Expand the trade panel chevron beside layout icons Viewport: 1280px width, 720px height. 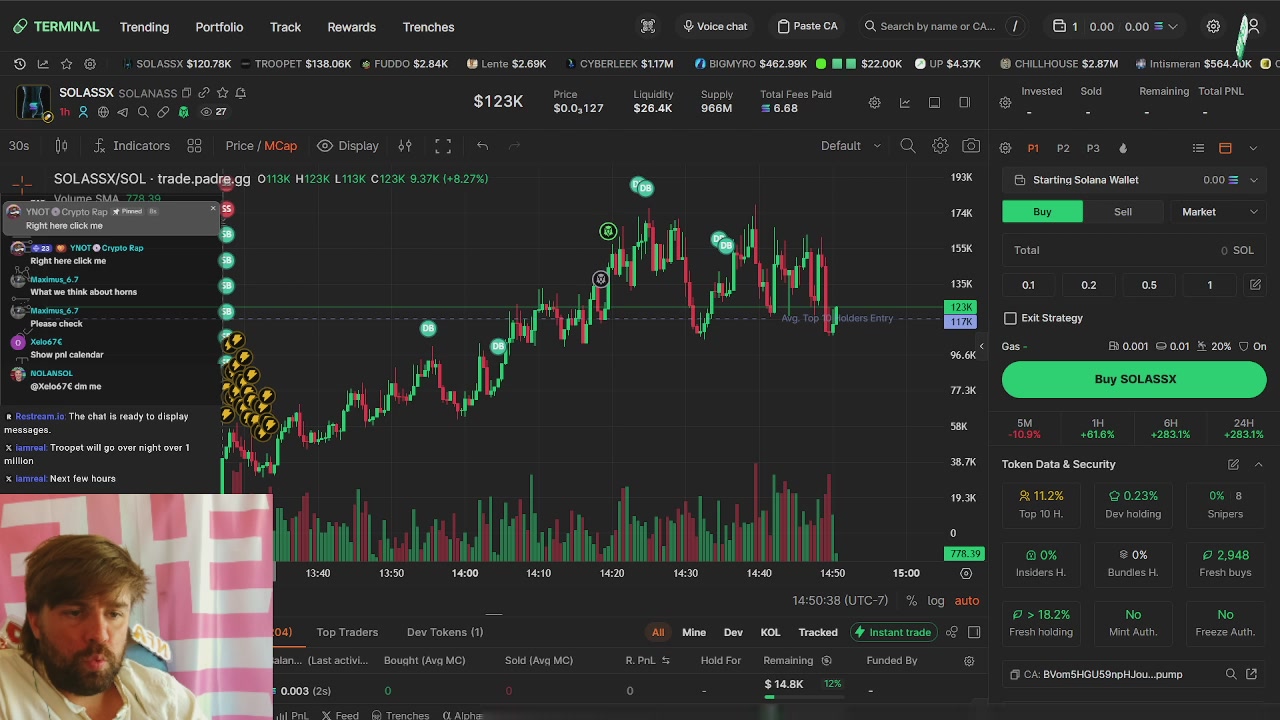pos(1253,149)
